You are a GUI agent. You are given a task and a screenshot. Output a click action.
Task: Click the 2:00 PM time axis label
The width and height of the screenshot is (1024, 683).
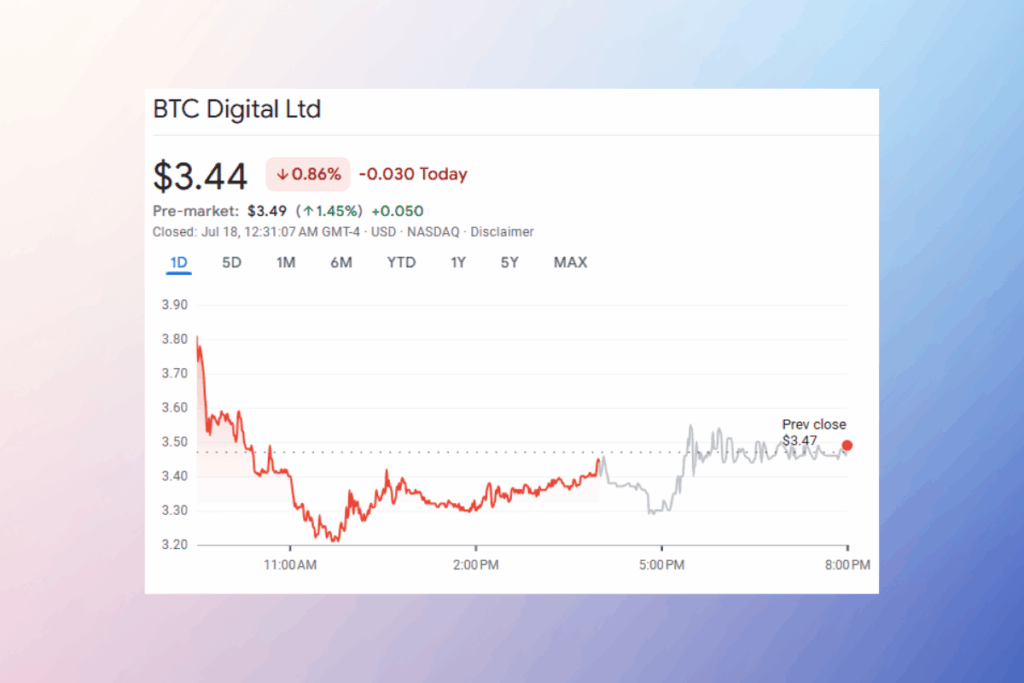[475, 565]
